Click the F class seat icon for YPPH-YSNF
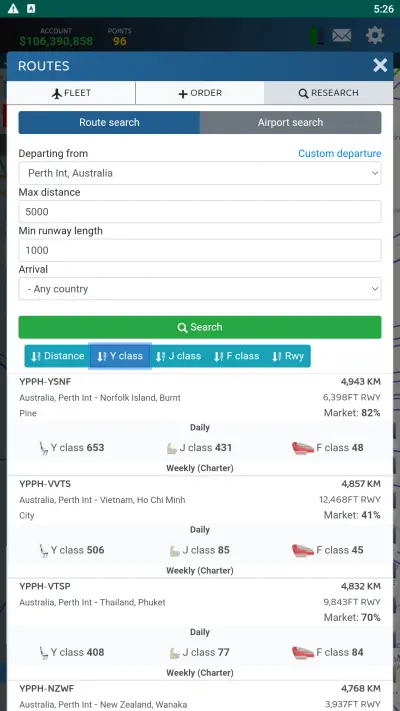Image resolution: width=400 pixels, height=711 pixels. [303, 448]
